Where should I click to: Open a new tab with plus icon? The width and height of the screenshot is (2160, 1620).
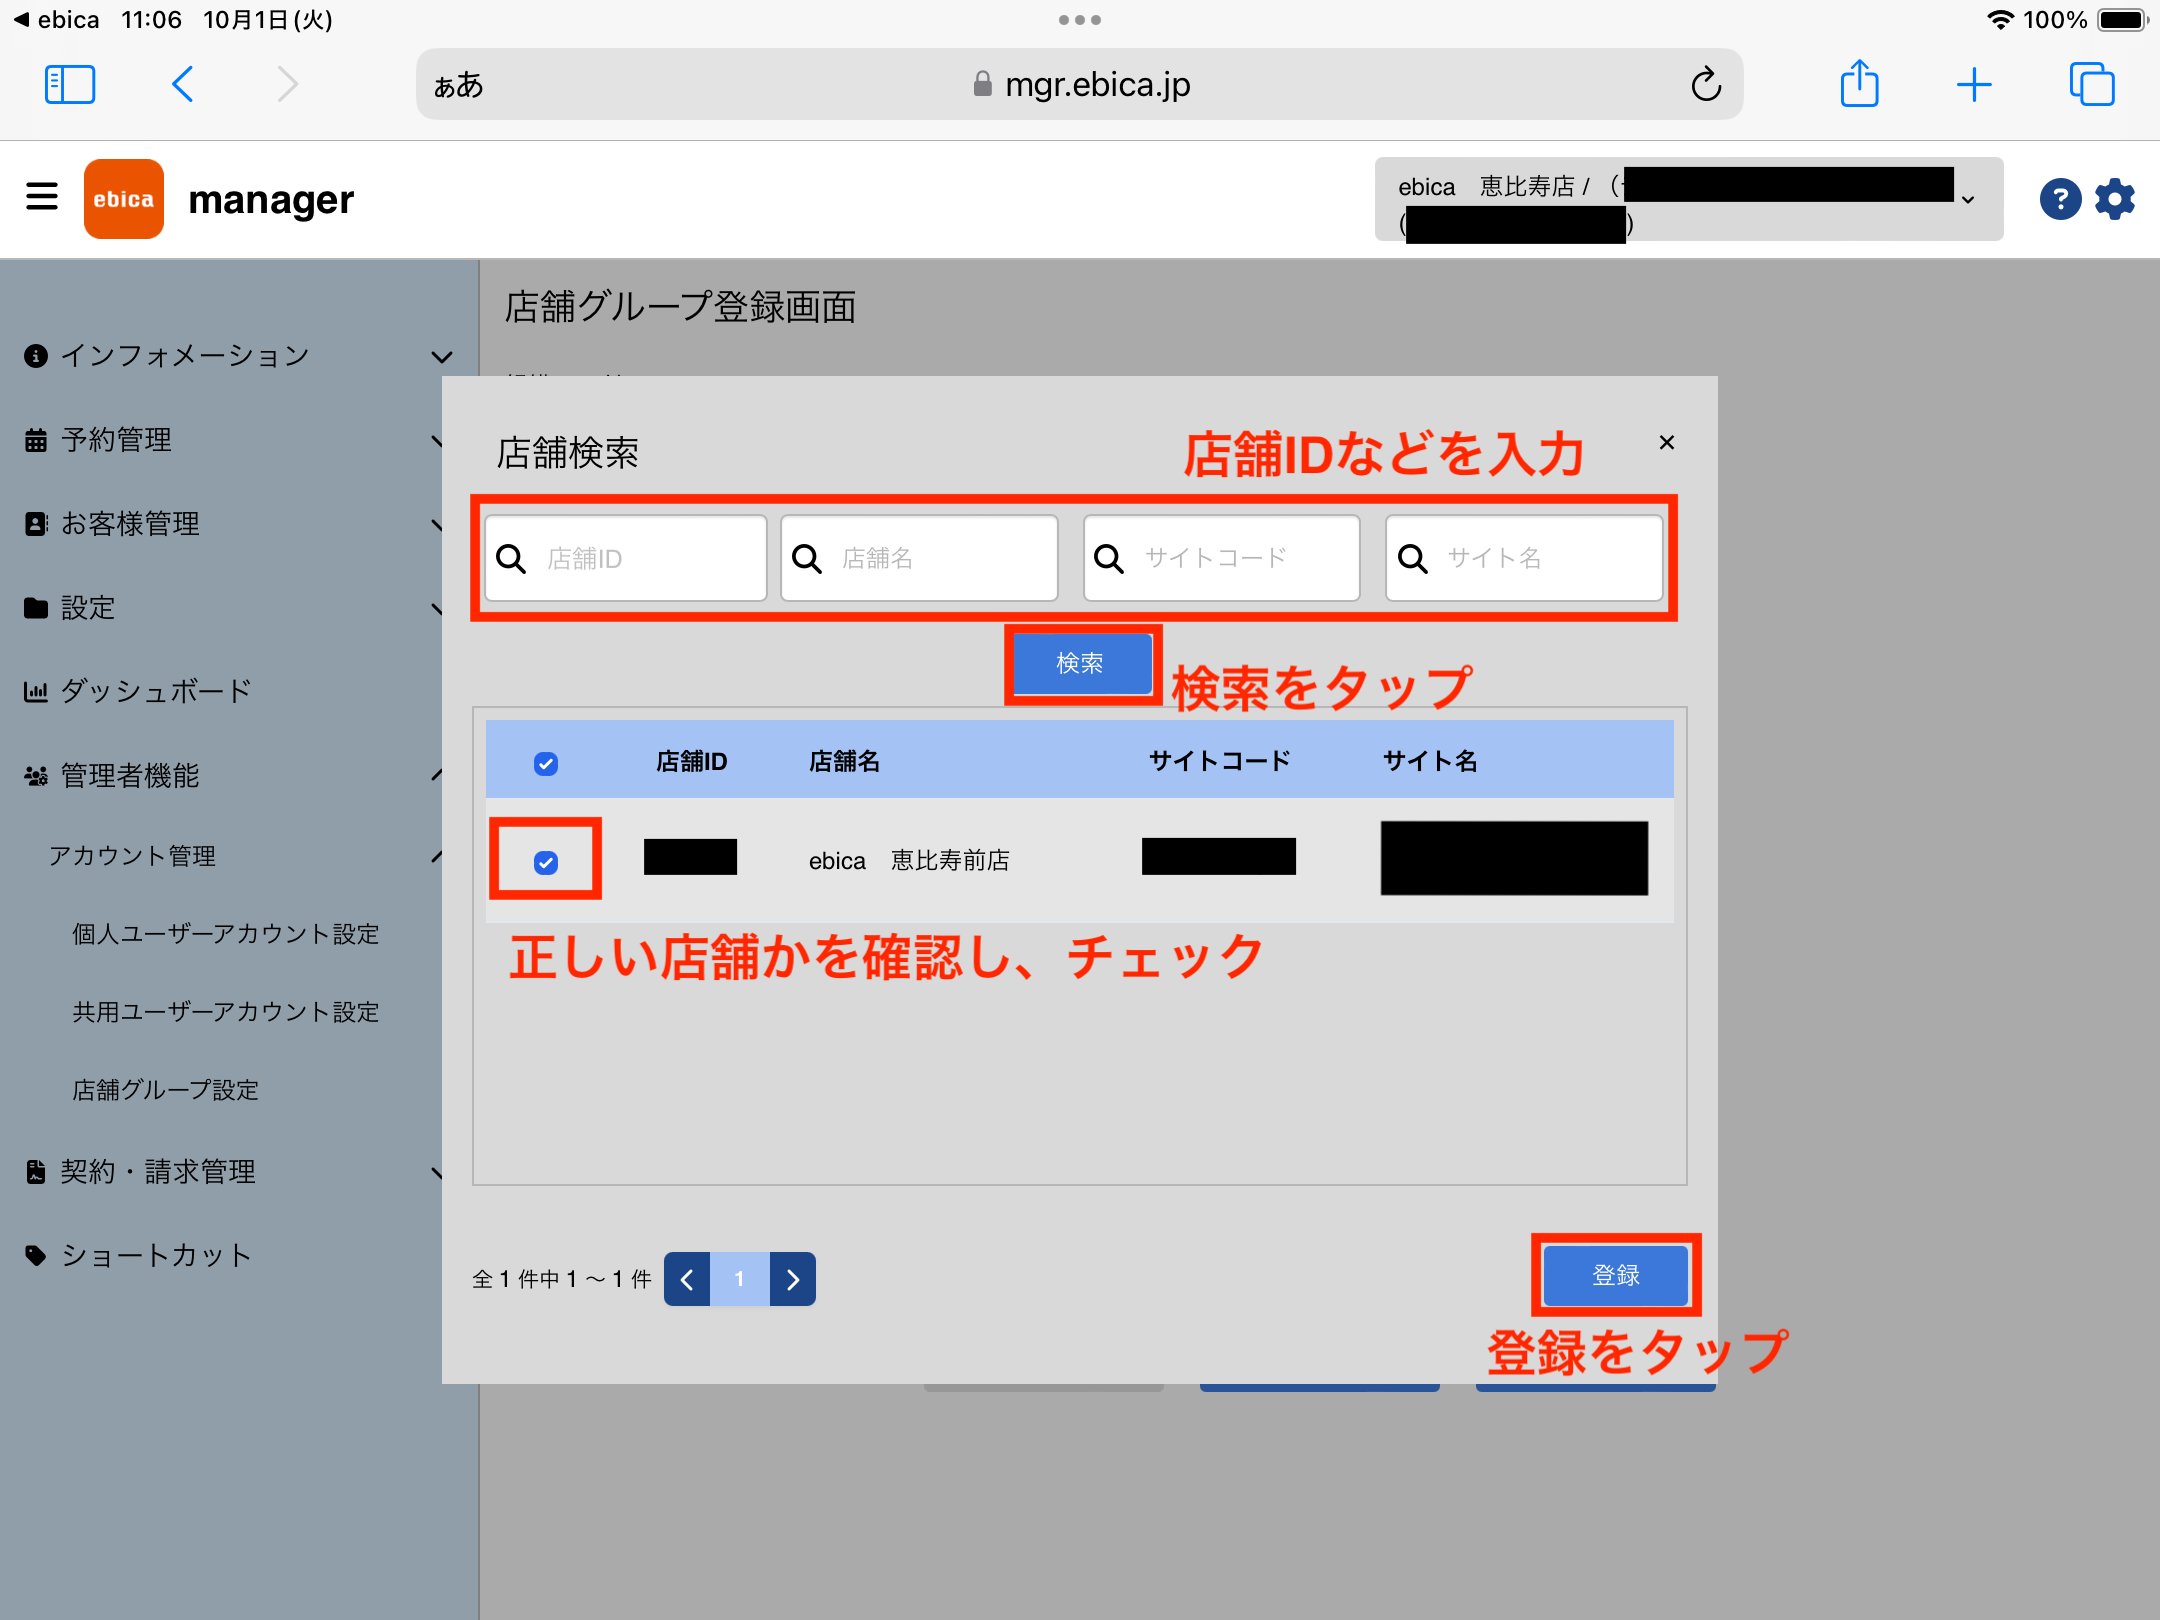pos(1974,85)
